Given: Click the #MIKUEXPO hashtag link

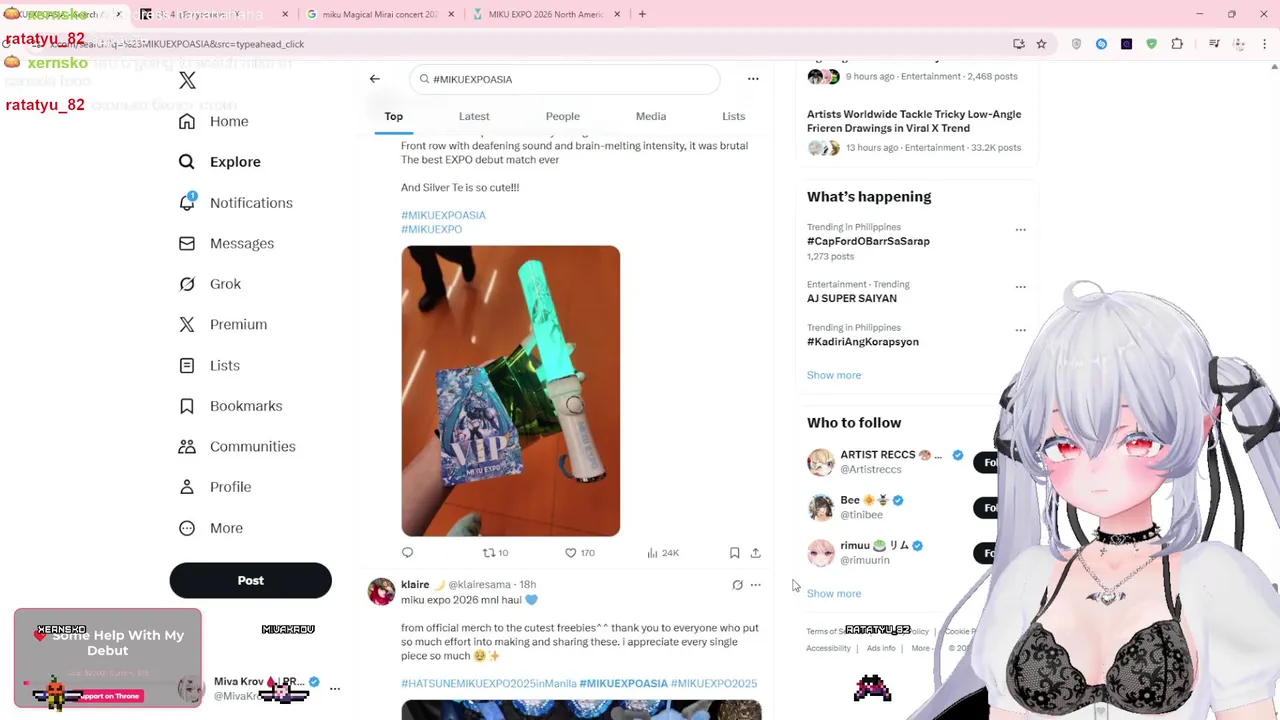Looking at the screenshot, I should (x=431, y=229).
